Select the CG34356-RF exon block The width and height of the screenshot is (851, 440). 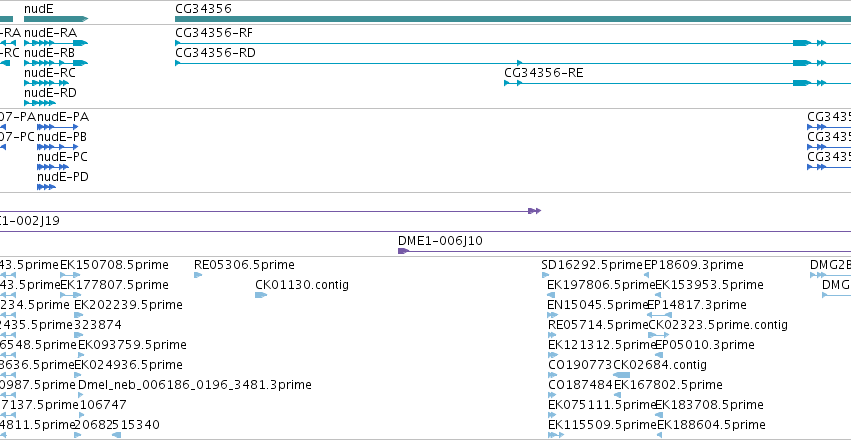(802, 43)
